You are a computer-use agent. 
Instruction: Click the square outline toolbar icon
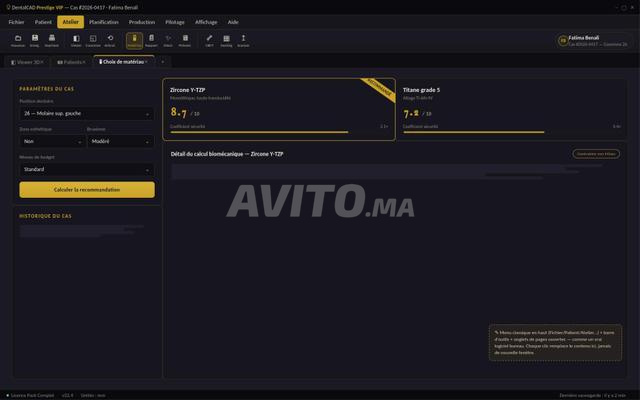[x=93, y=40]
